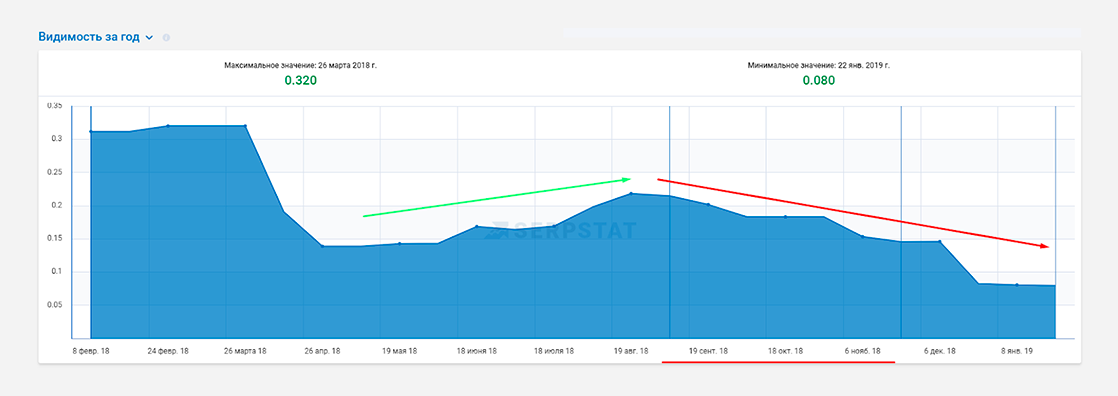Image resolution: width=1118 pixels, height=396 pixels.
Task: Click the 8 янв. 19 data point
Action: pos(1017,285)
